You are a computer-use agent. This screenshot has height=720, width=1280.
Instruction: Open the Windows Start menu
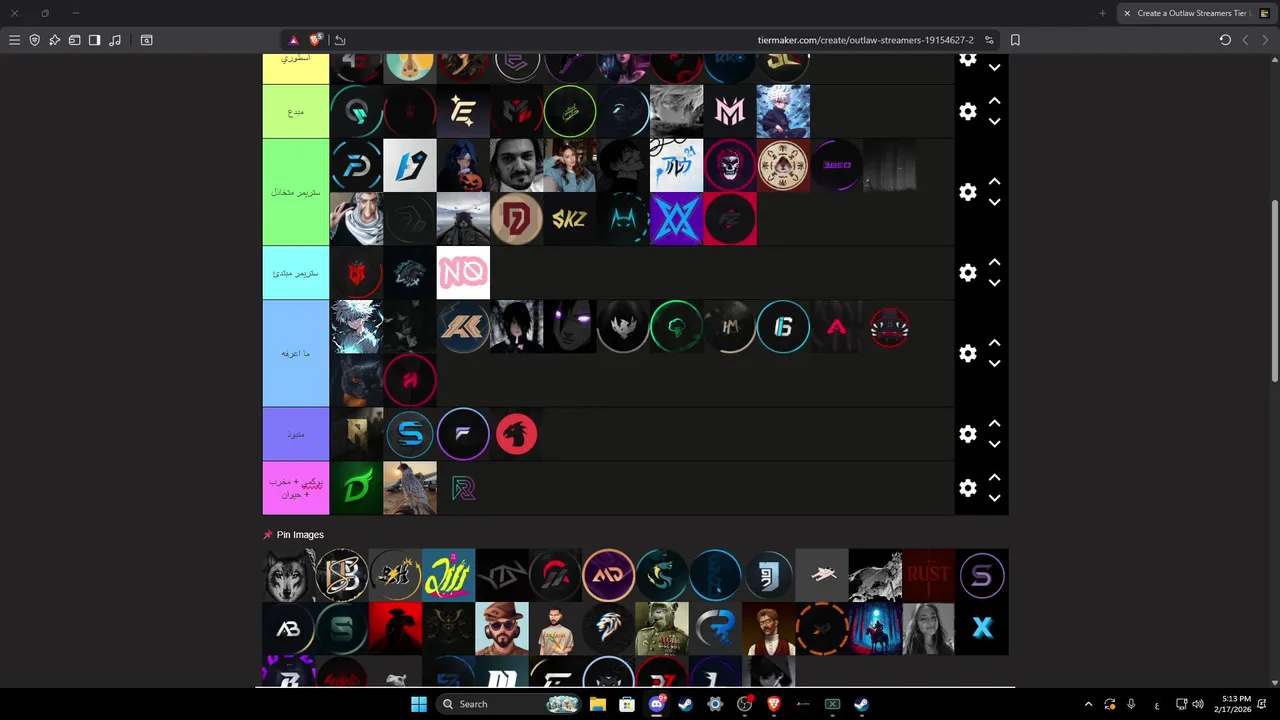pyautogui.click(x=418, y=704)
